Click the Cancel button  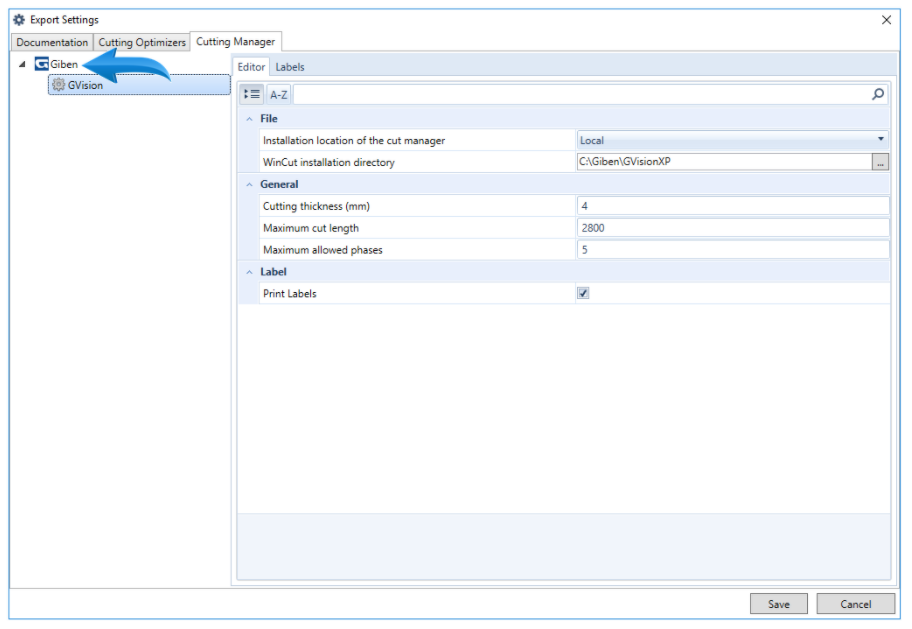(x=856, y=604)
